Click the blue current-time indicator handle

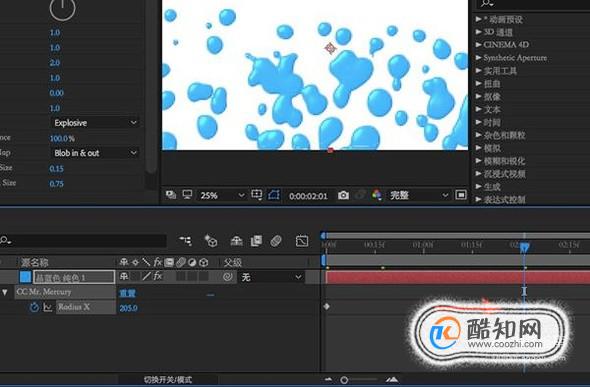(525, 247)
